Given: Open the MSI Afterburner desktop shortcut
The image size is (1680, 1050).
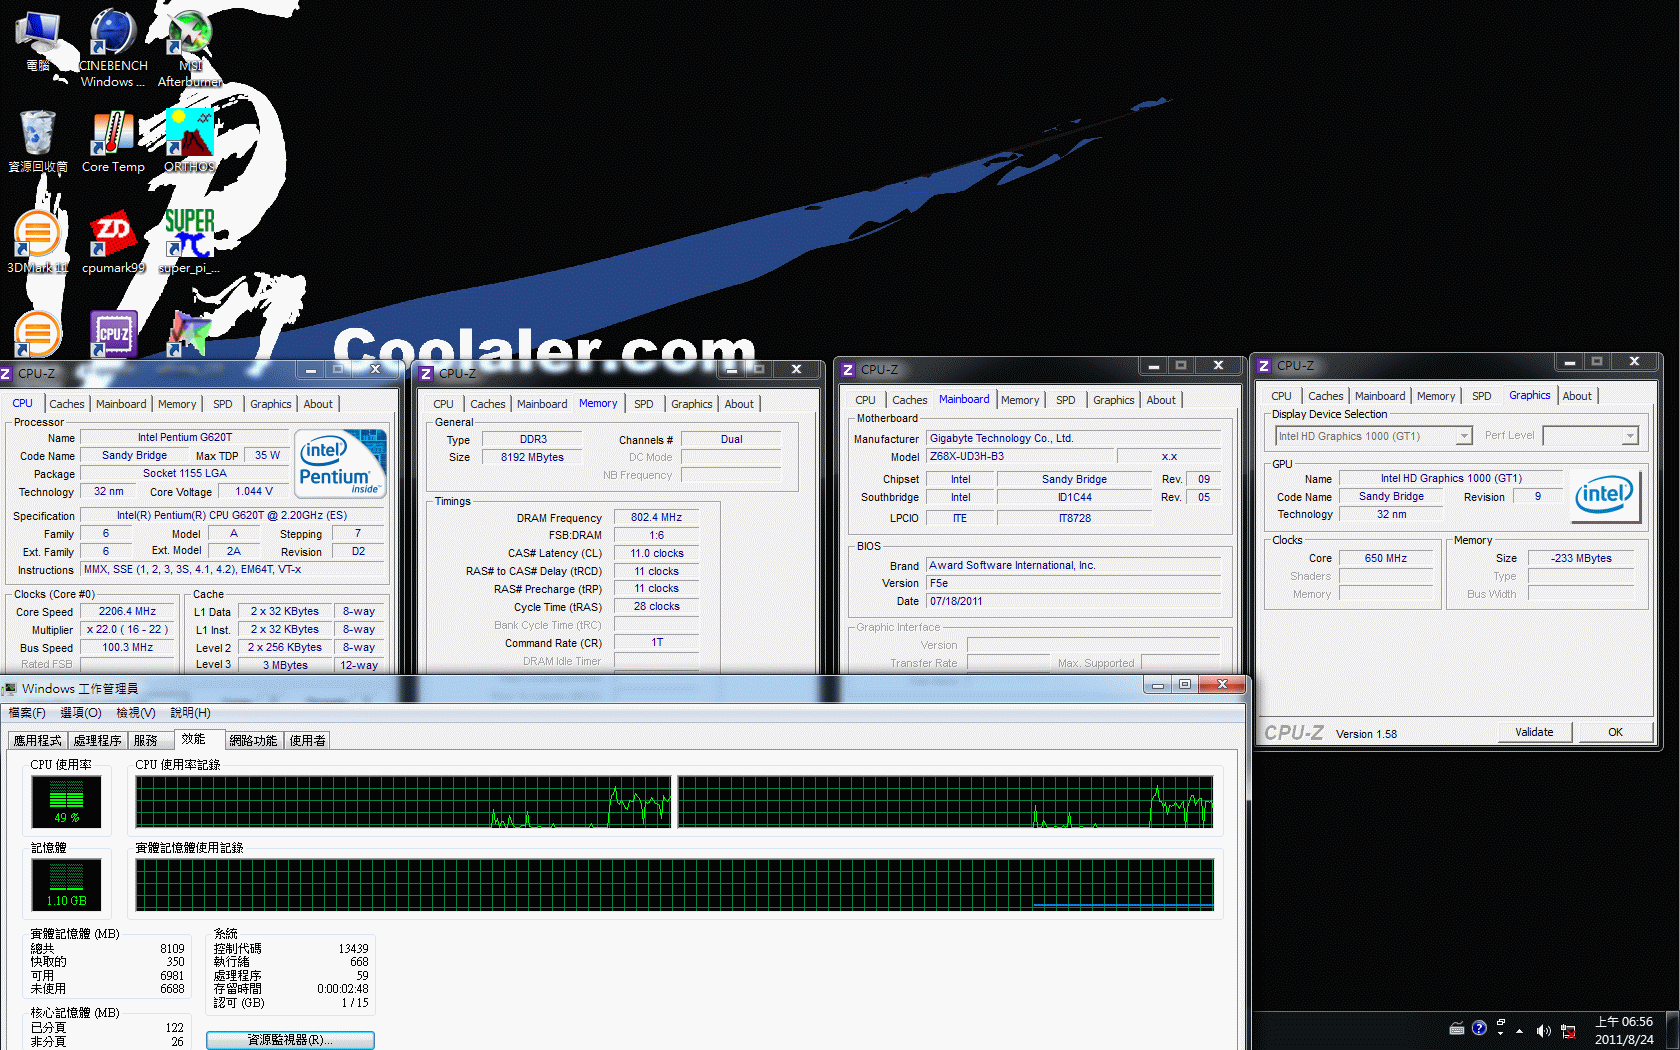Looking at the screenshot, I should (190, 47).
